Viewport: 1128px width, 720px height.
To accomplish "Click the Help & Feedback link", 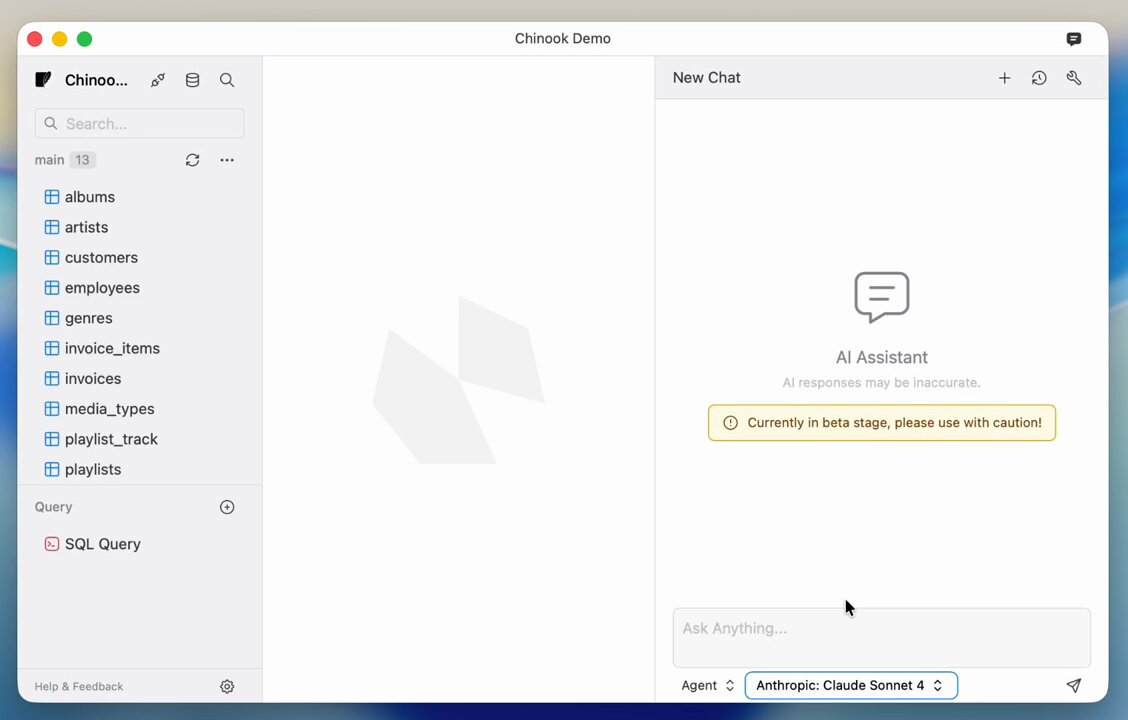I will coord(79,687).
